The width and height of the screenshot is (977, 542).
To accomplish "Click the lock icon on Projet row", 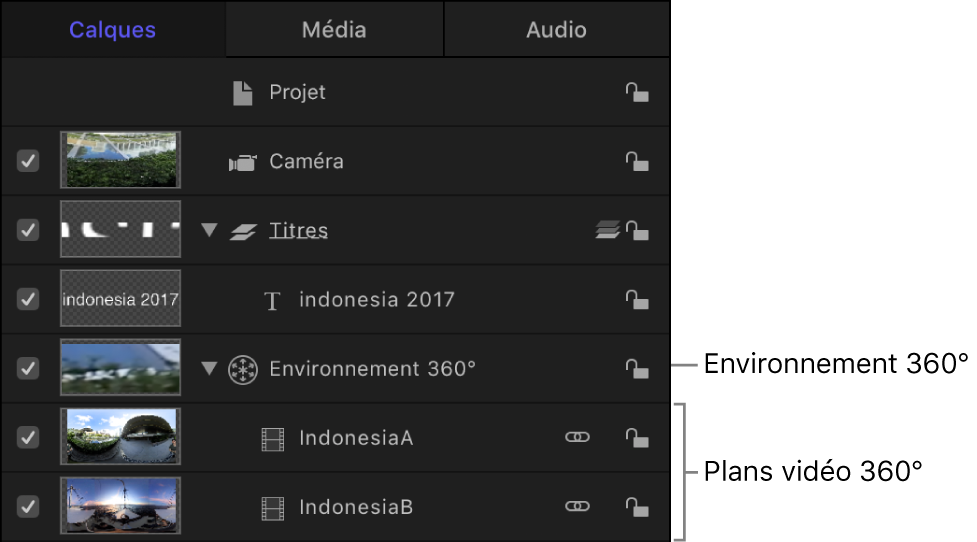I will click(x=637, y=93).
